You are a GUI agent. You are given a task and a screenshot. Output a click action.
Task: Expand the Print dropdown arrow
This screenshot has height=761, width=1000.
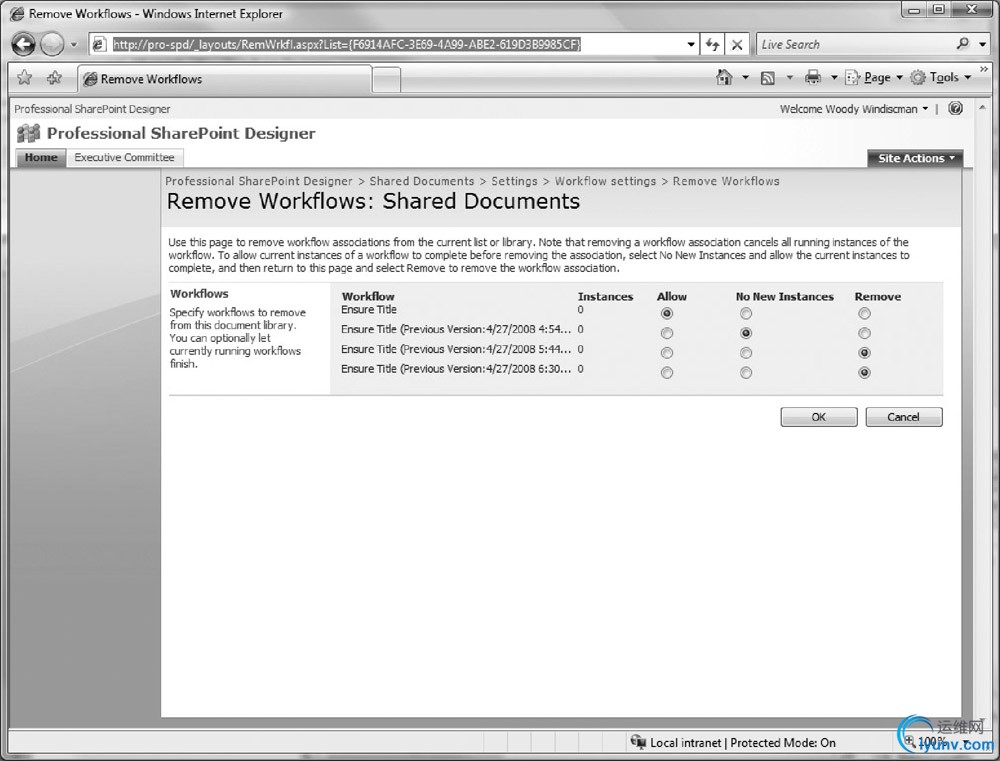[834, 78]
